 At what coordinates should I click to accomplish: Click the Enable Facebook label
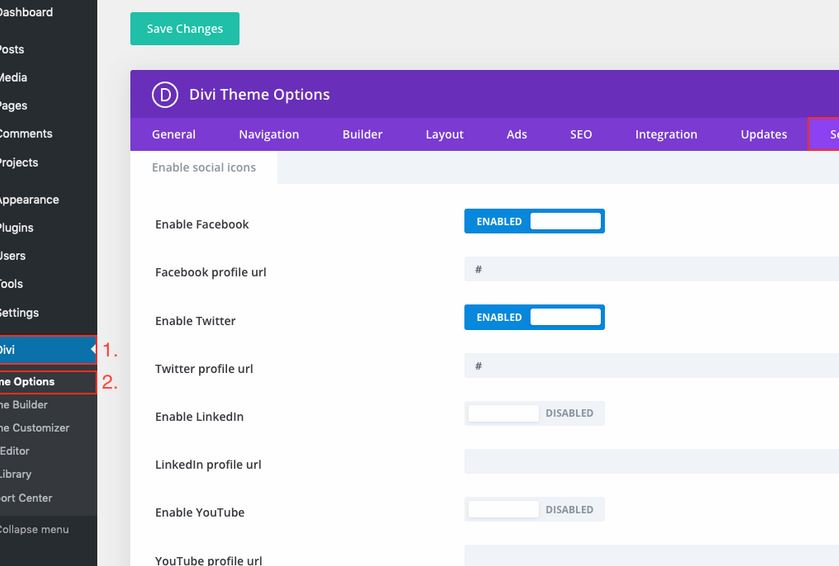tap(202, 224)
